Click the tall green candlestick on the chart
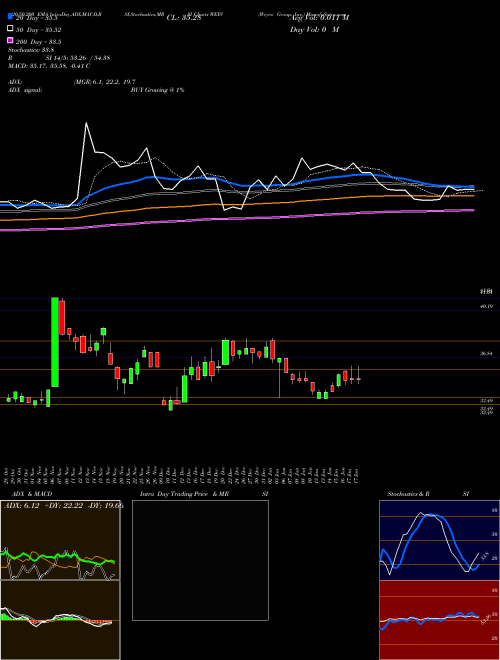Viewport: 500px width, 660px height. (x=55, y=342)
